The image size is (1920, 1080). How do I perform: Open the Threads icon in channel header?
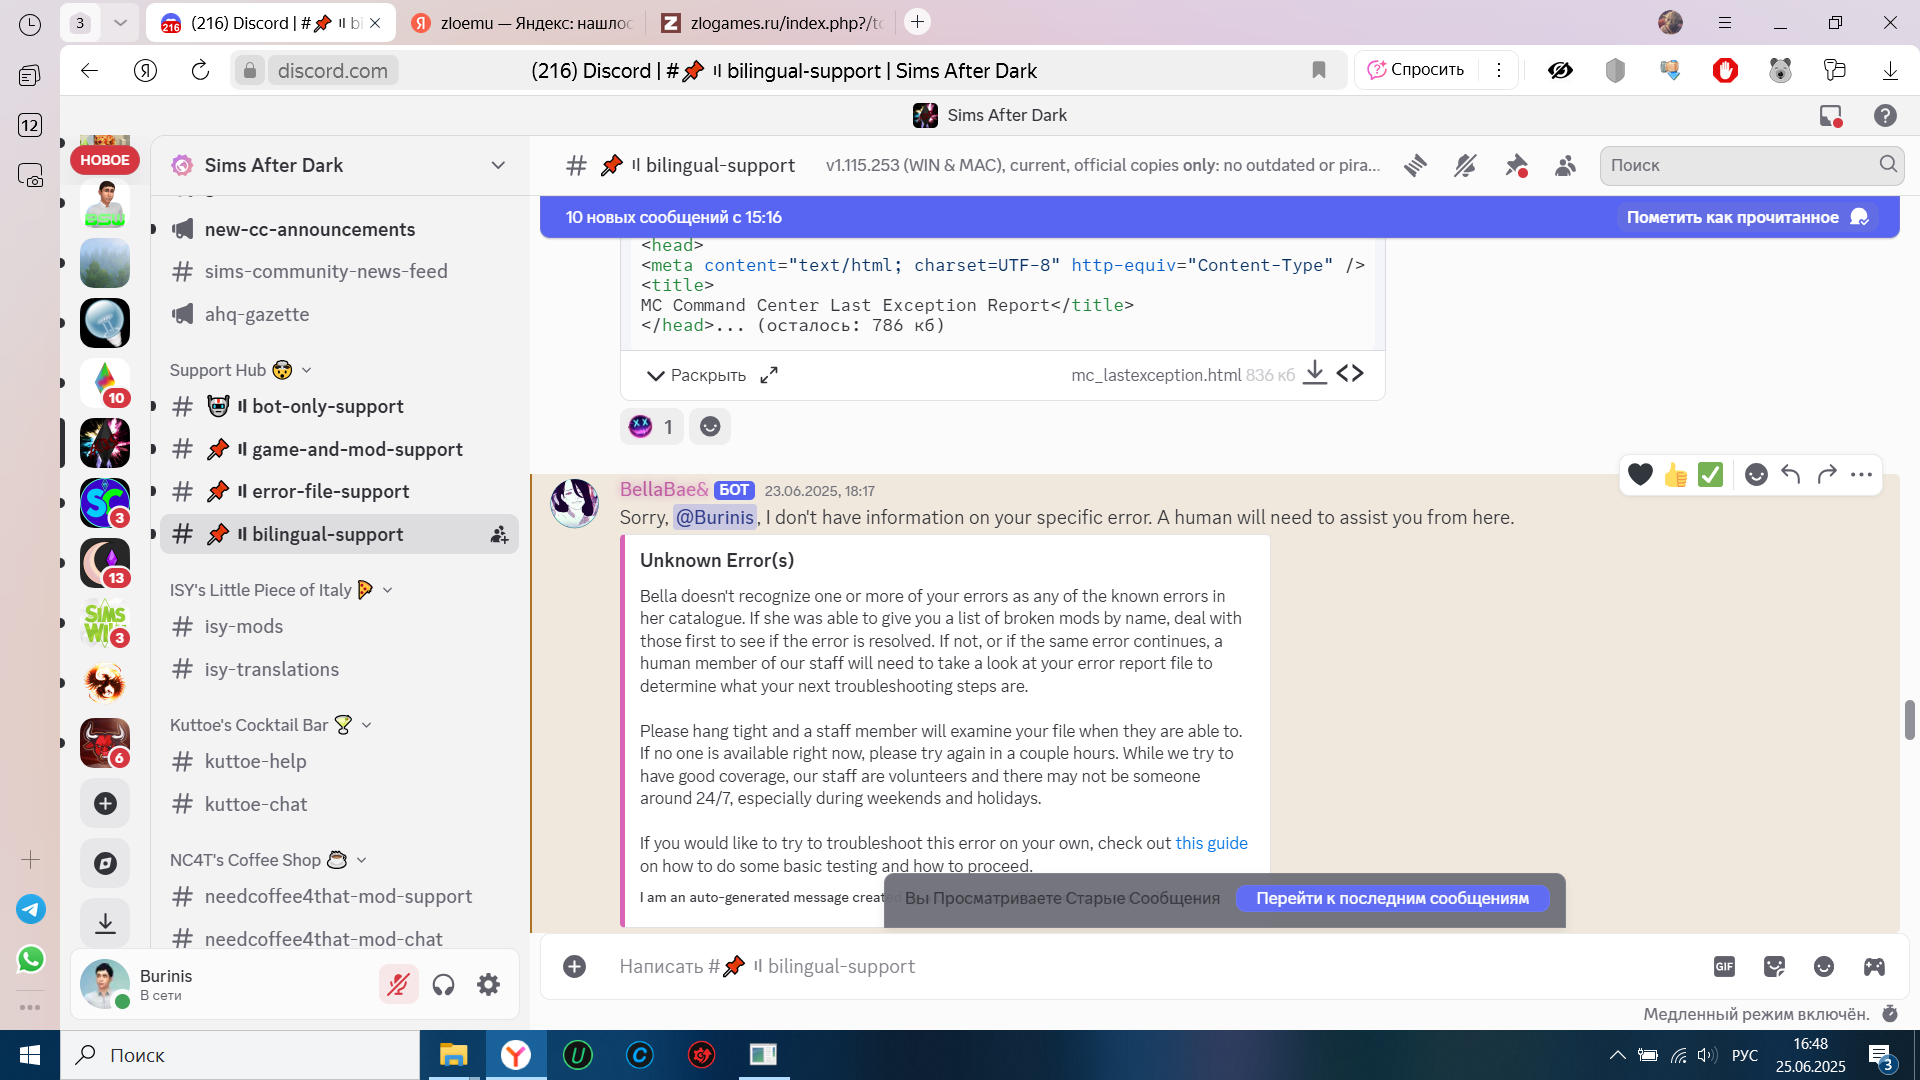pos(1415,166)
